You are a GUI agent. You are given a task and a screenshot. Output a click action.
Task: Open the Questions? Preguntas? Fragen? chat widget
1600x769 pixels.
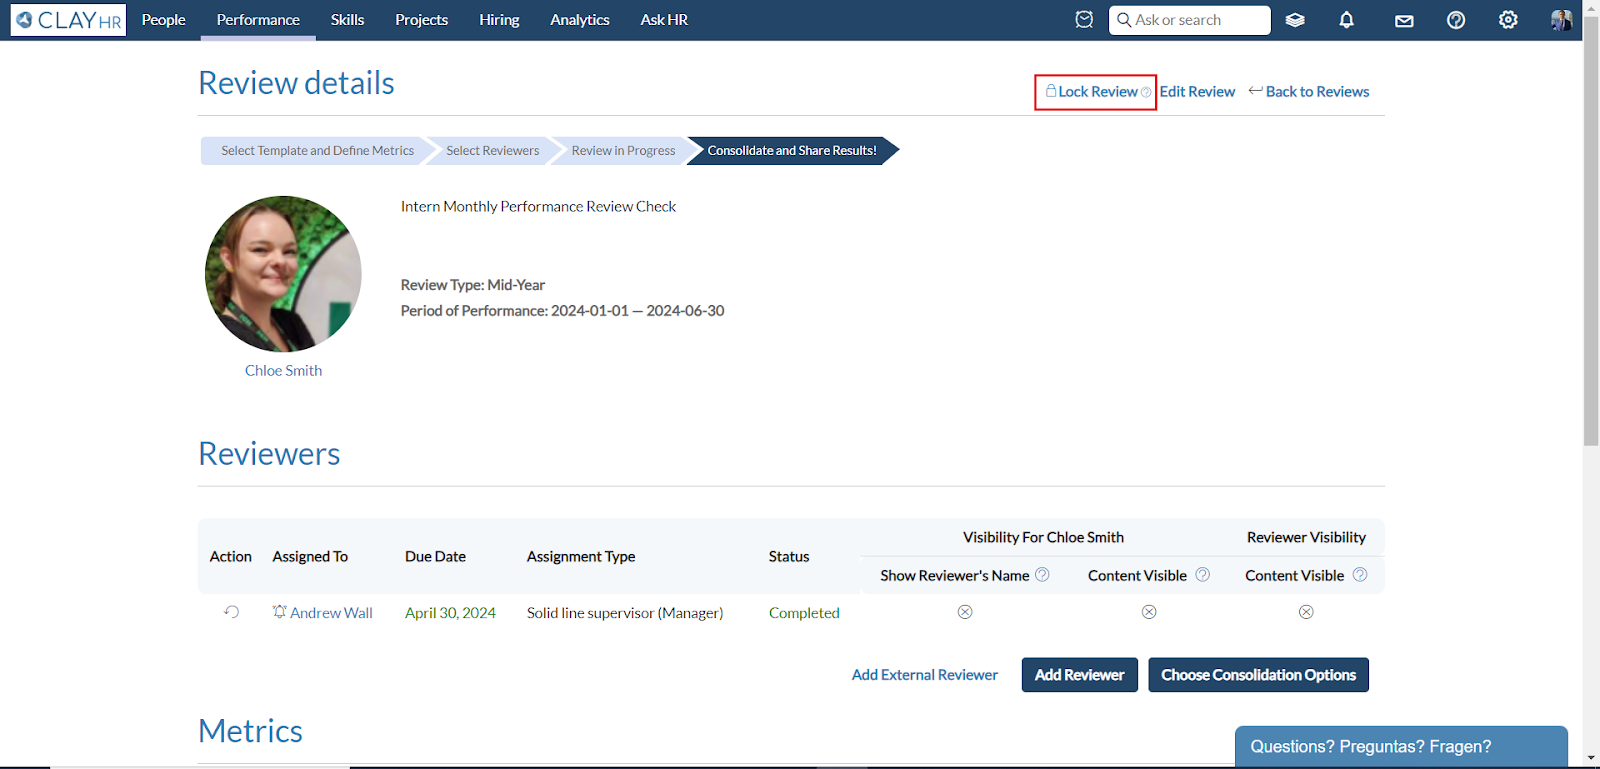1401,747
